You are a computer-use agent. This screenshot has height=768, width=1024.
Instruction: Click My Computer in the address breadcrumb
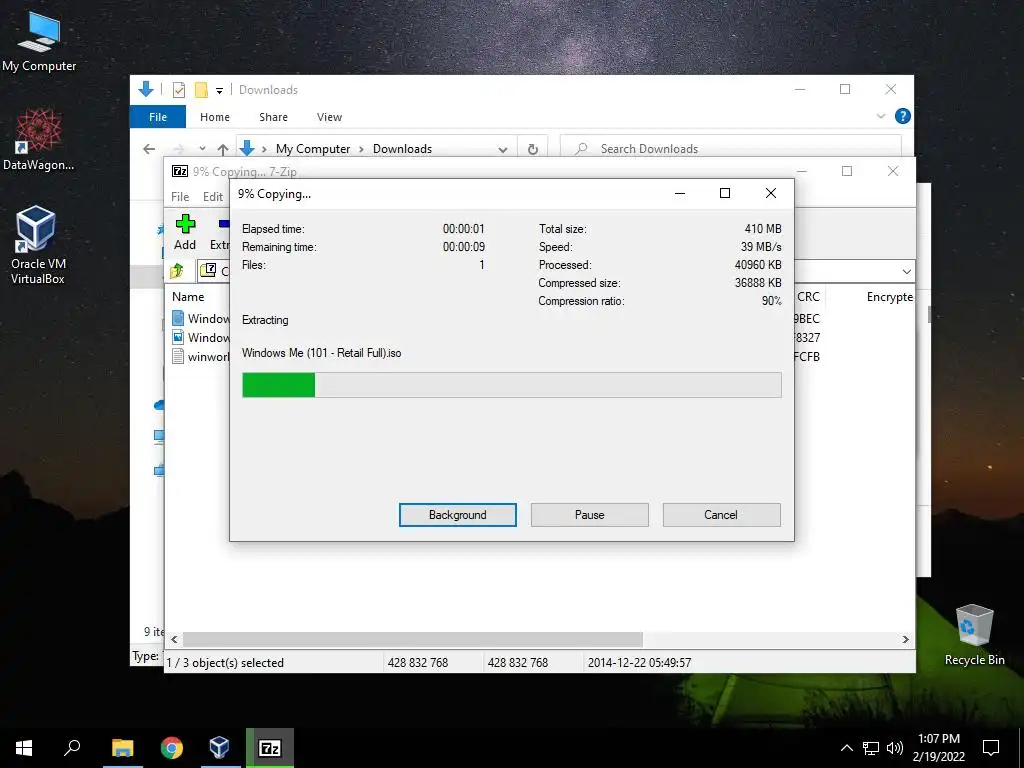click(x=313, y=149)
